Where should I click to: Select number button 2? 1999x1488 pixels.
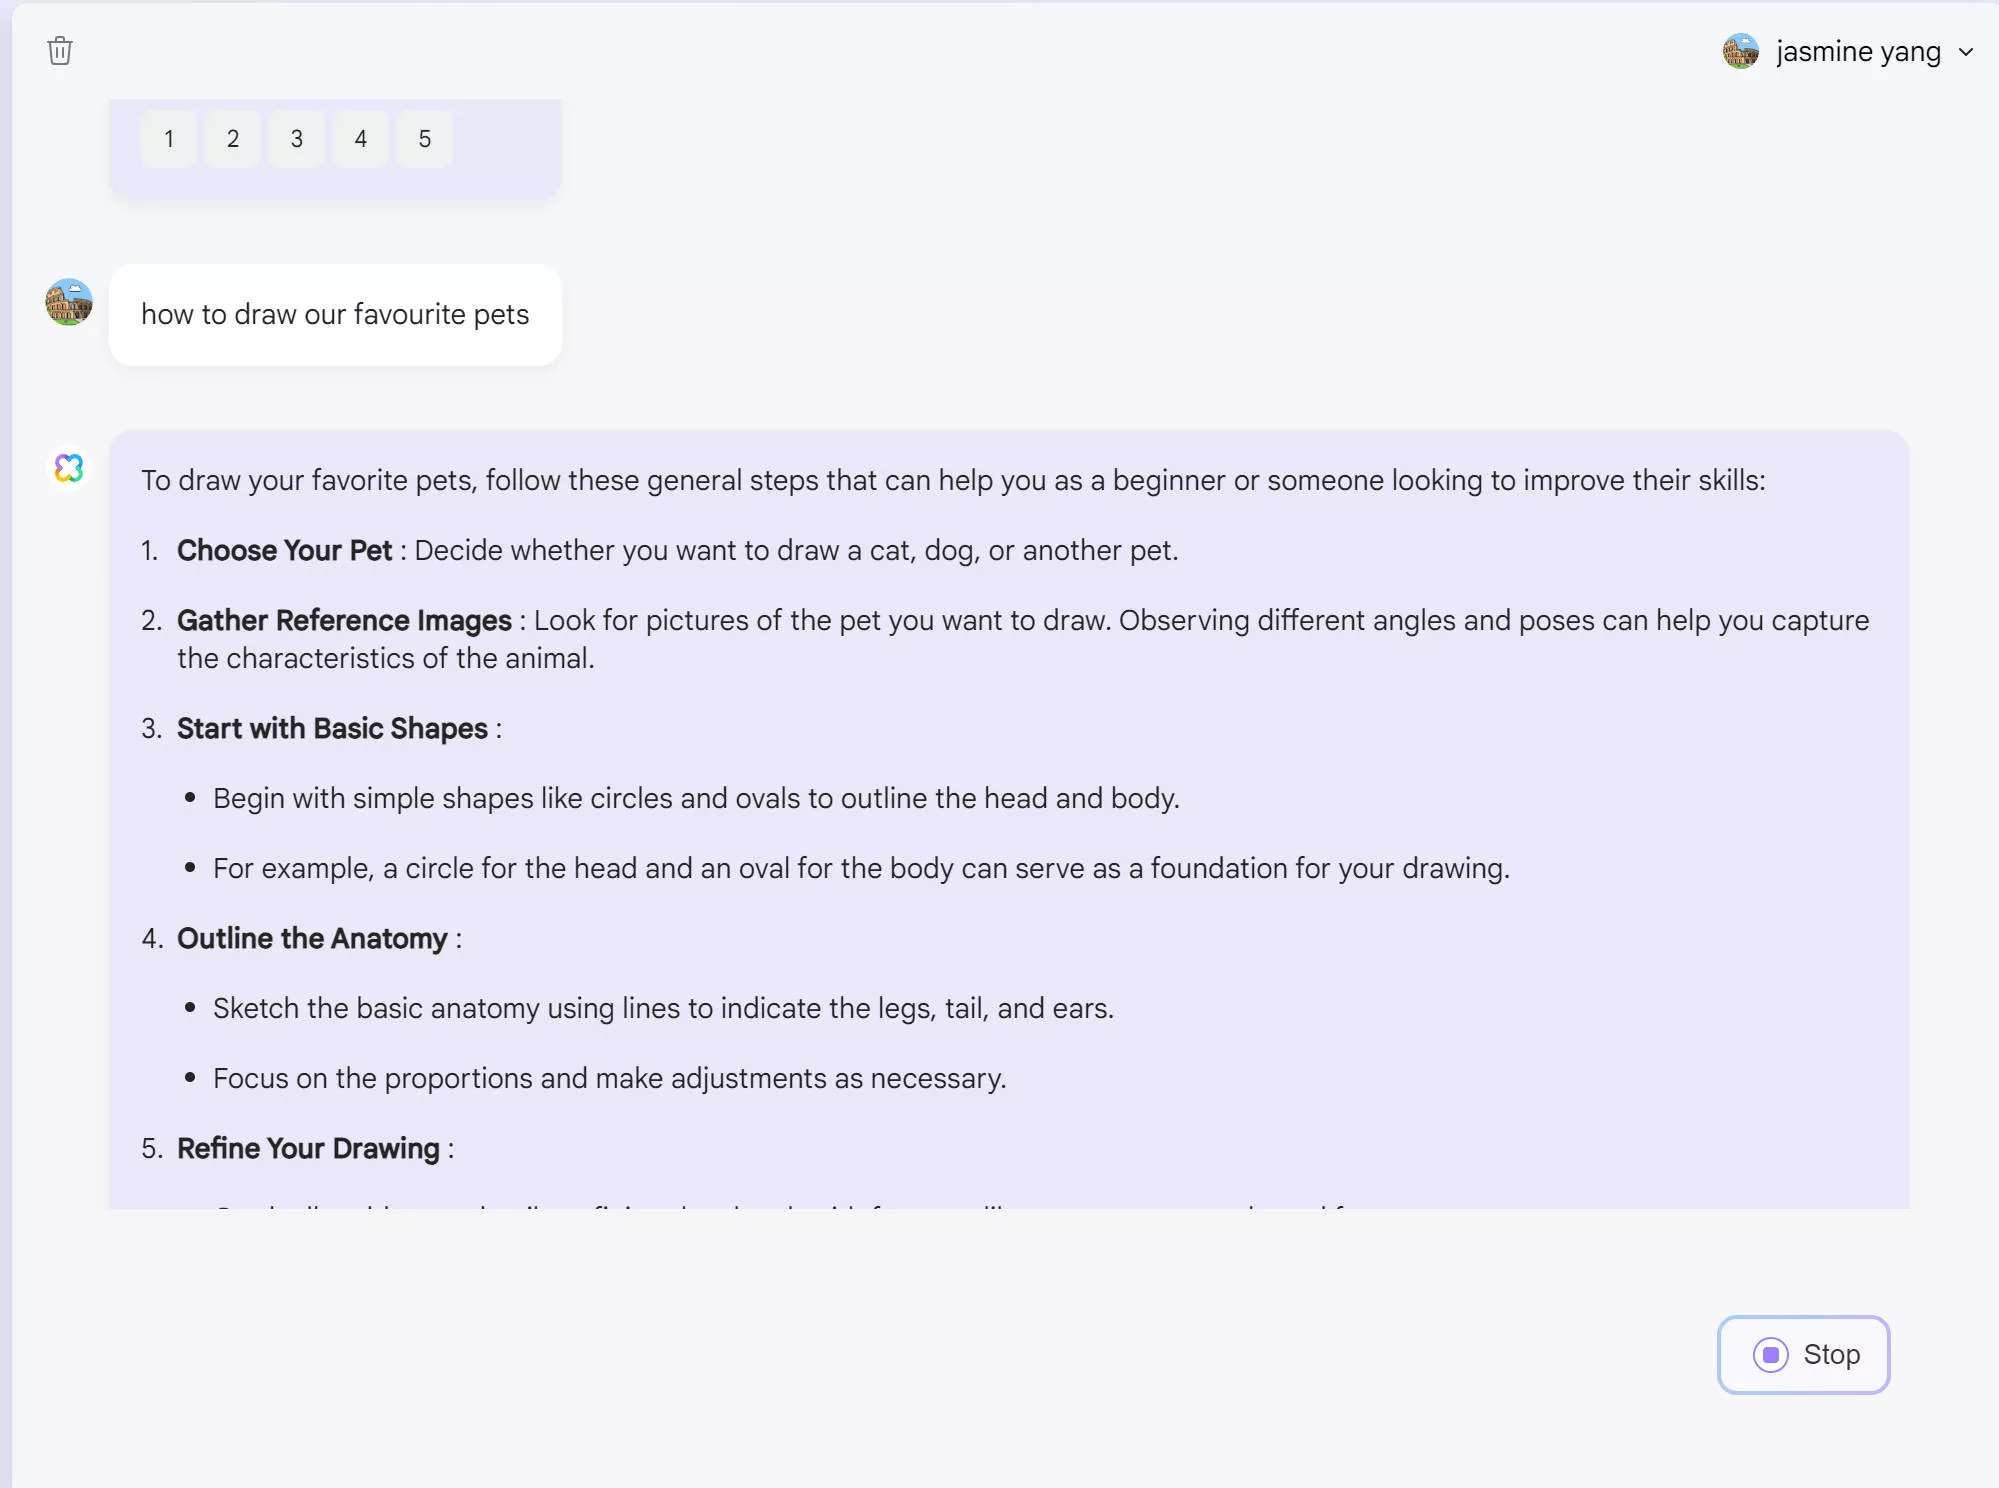click(x=233, y=139)
